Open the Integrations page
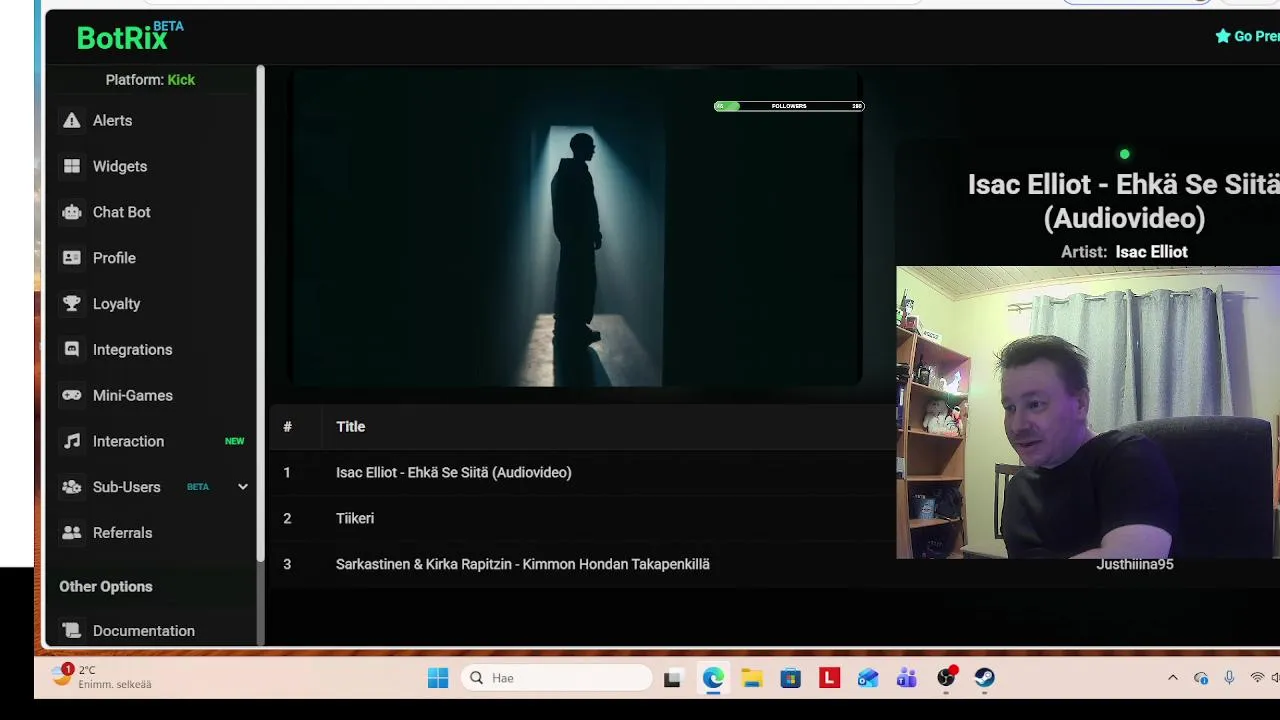 coord(133,350)
